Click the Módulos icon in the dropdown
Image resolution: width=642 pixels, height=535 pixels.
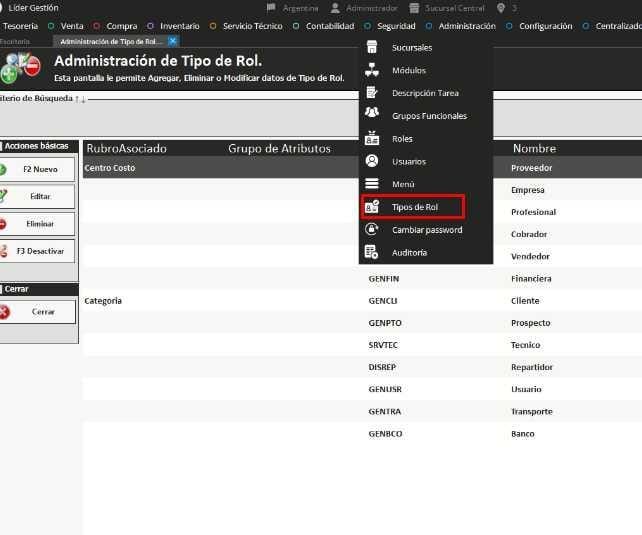pyautogui.click(x=372, y=71)
